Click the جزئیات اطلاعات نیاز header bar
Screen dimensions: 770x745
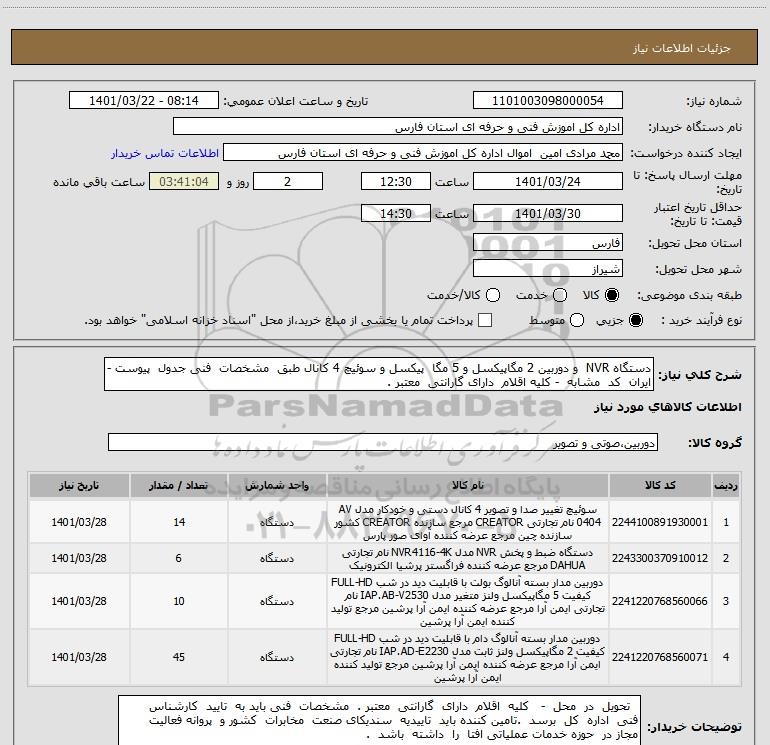point(385,47)
